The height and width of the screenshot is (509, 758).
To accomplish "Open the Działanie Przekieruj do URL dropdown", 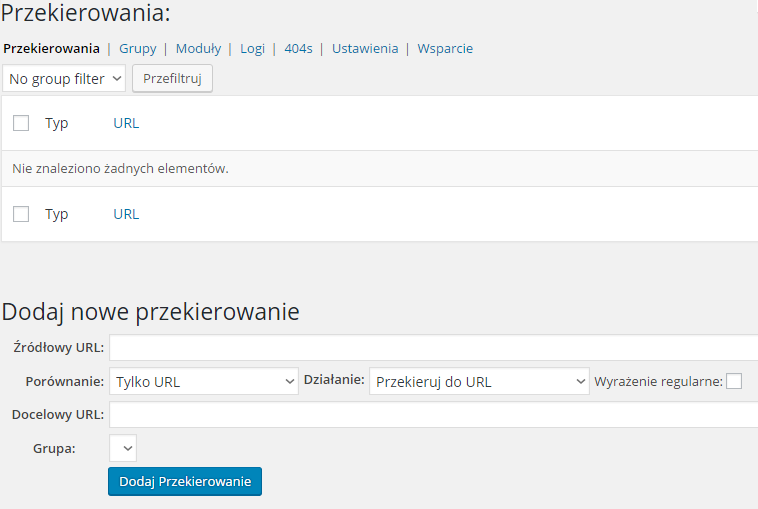I will [479, 381].
